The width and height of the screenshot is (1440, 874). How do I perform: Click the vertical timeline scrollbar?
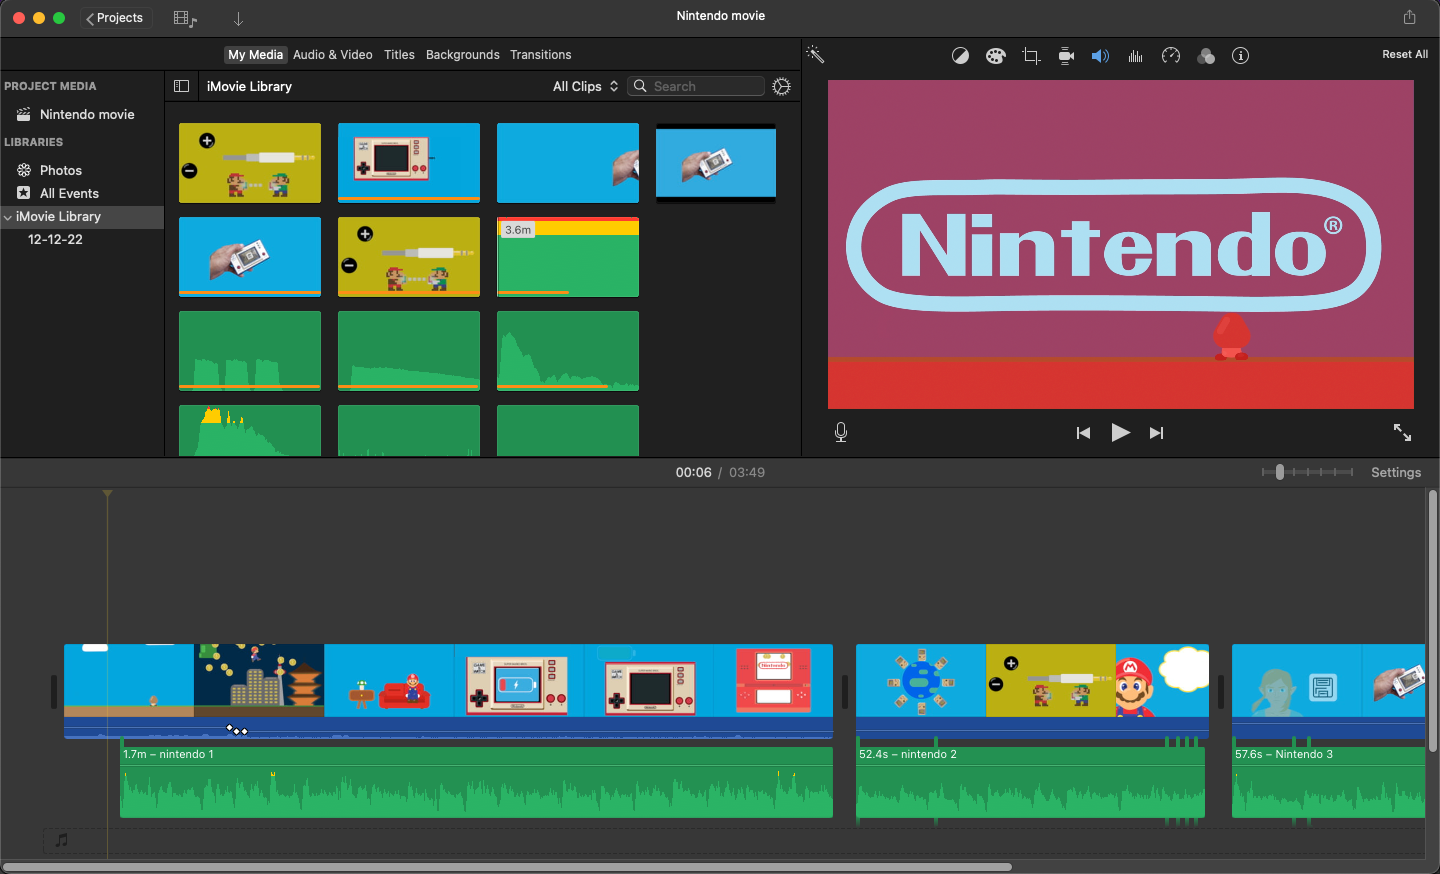tap(1432, 620)
